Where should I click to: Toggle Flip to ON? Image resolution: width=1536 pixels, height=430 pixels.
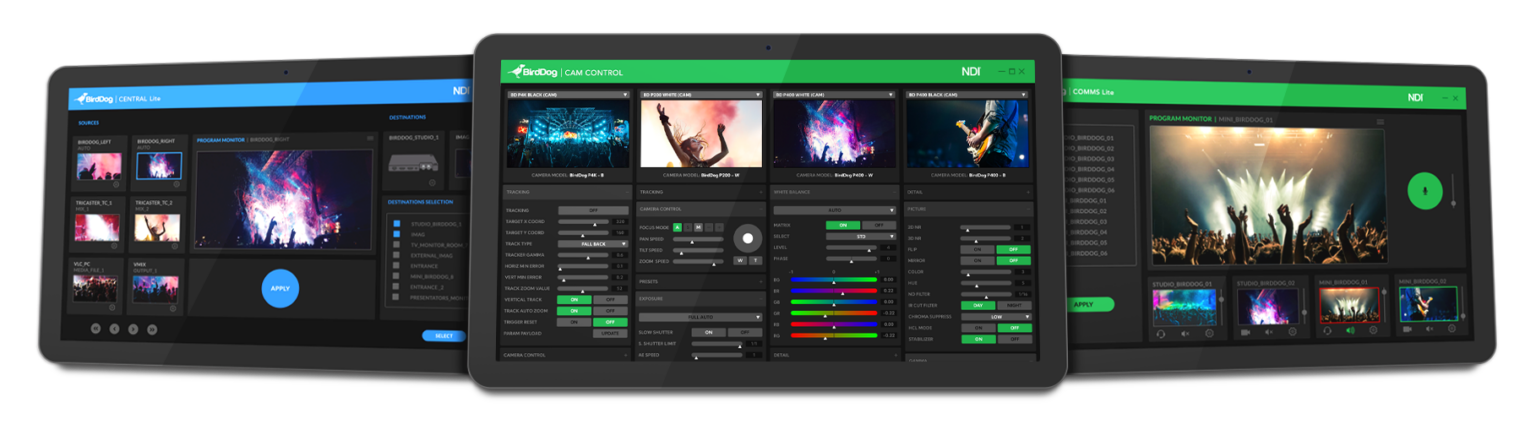coord(978,249)
